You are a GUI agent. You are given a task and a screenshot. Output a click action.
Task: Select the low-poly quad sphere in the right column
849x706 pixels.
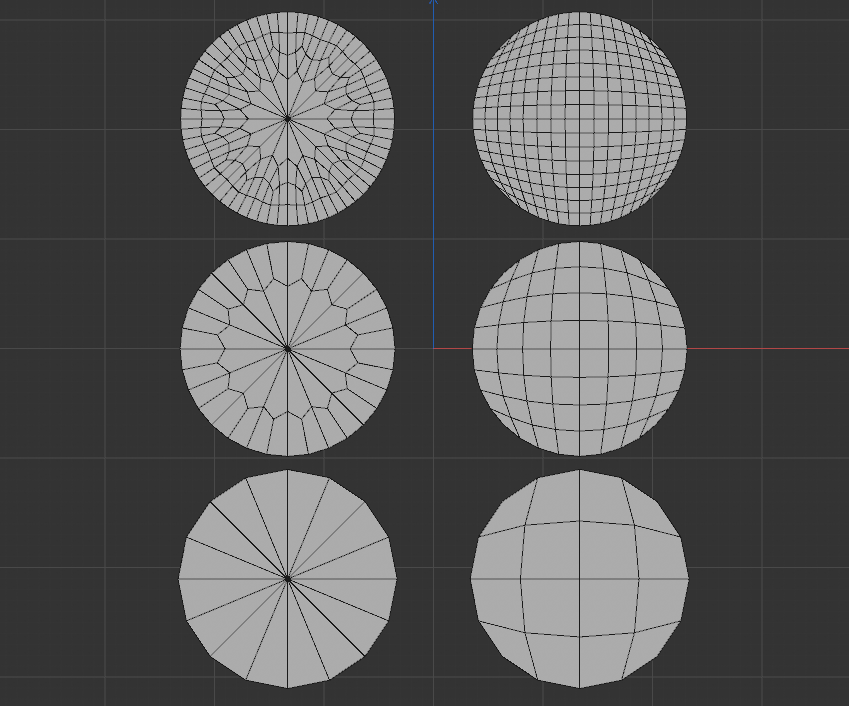click(579, 579)
